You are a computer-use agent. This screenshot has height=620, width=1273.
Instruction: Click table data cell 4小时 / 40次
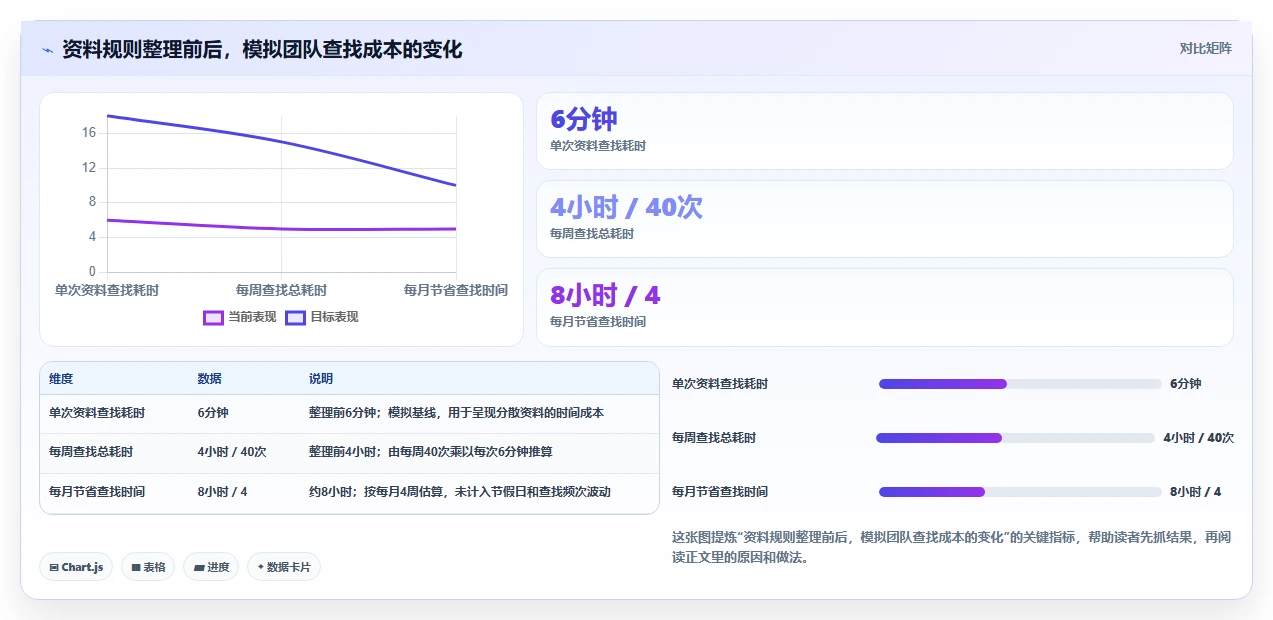tap(232, 452)
